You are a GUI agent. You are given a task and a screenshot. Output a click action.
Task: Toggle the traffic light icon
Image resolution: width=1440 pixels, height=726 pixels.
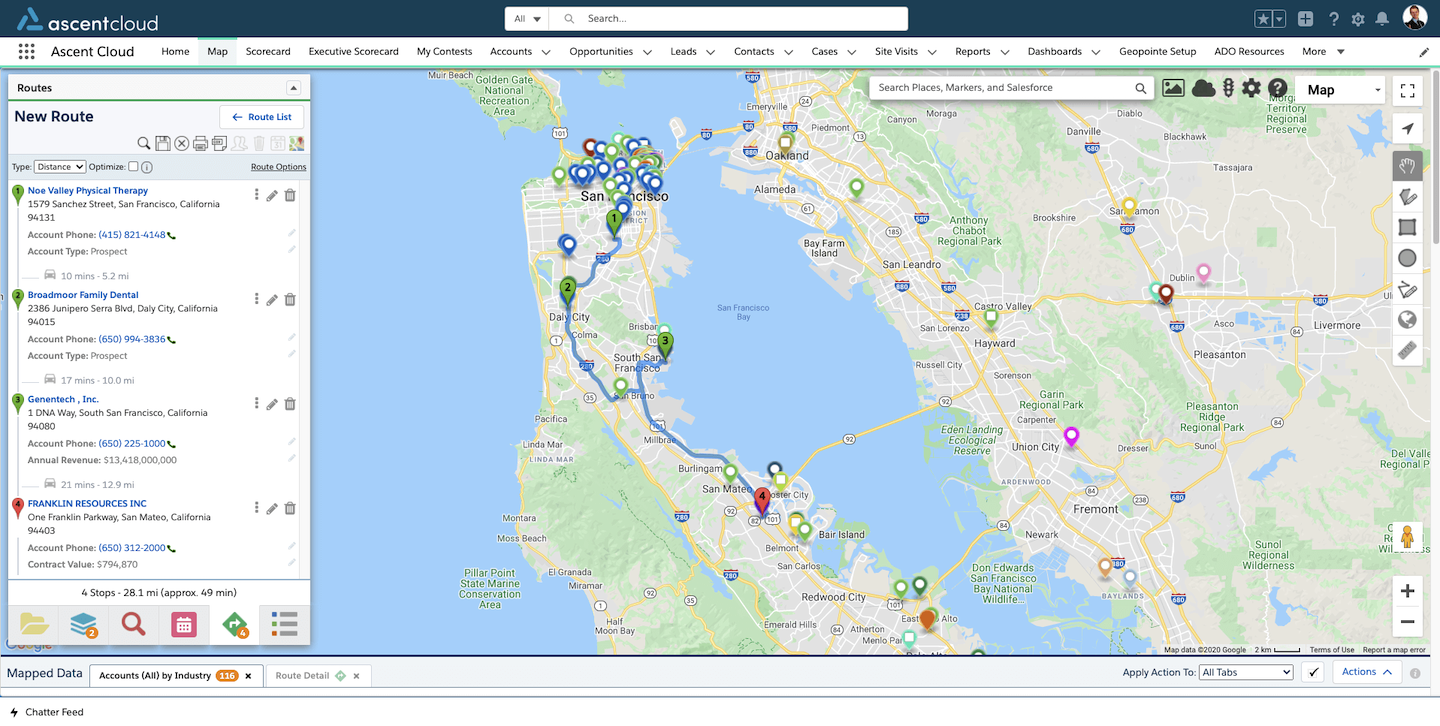[x=1229, y=88]
